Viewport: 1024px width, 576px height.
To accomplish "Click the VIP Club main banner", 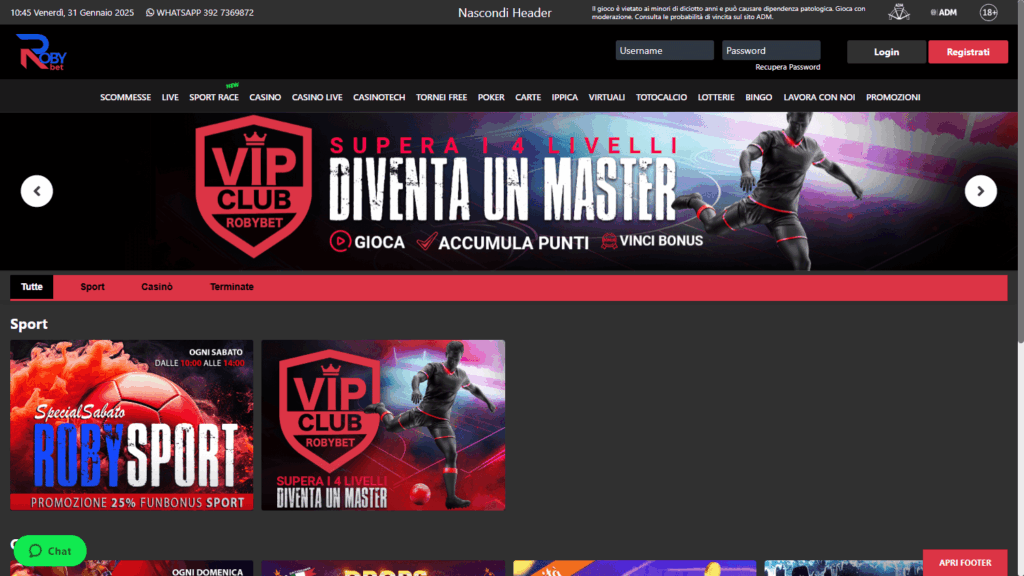I will pos(509,191).
